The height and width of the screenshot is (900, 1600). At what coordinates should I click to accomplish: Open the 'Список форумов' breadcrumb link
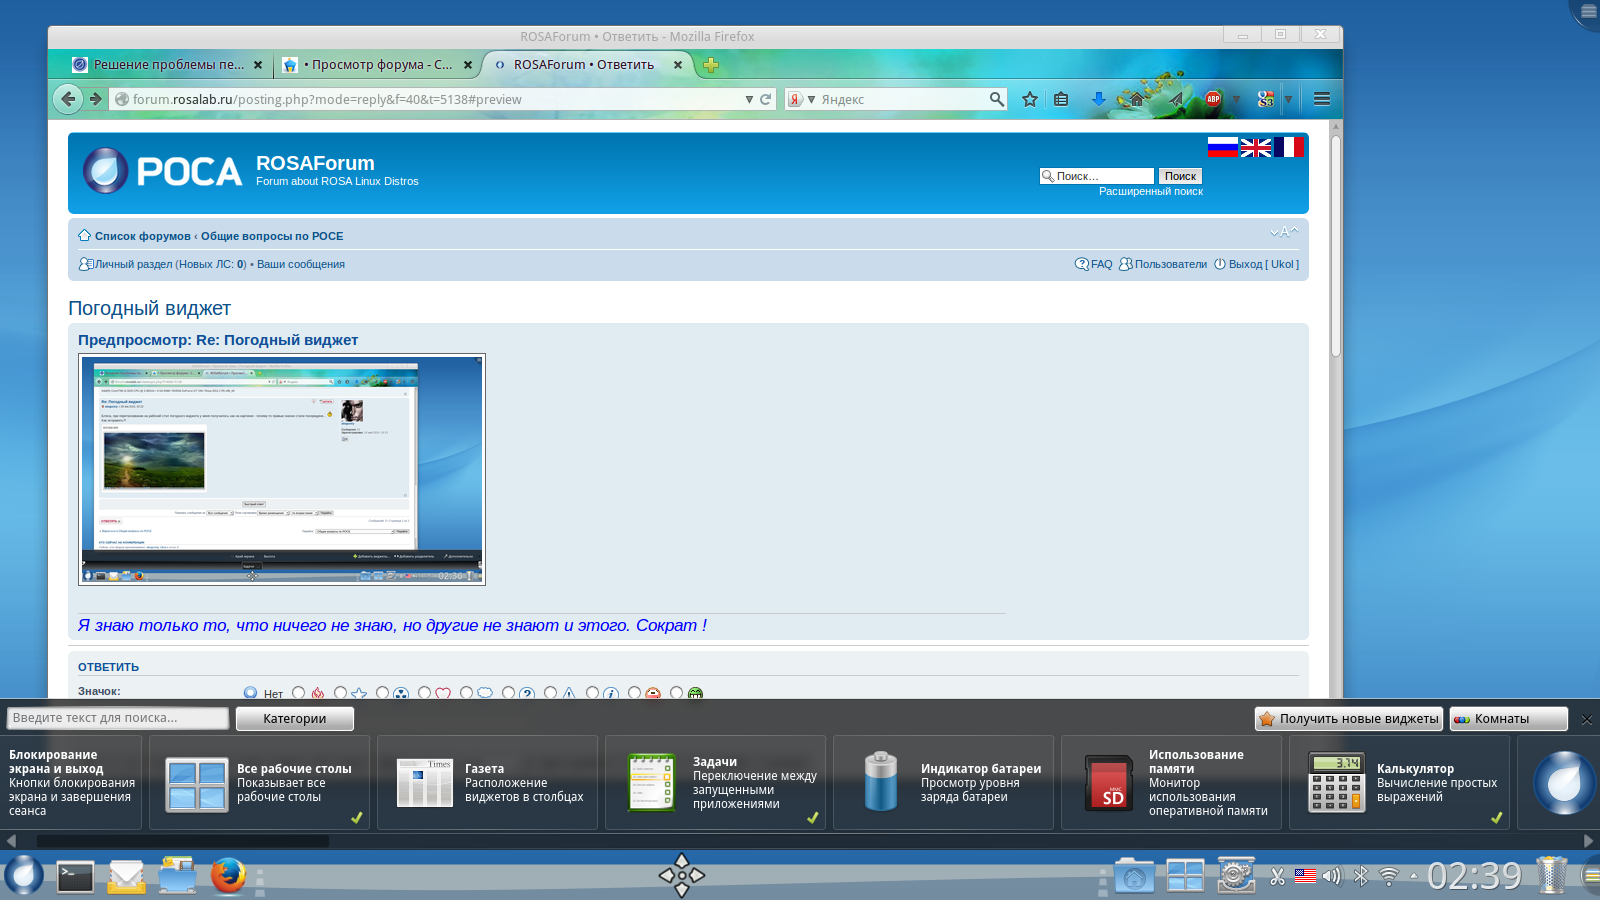pos(142,236)
